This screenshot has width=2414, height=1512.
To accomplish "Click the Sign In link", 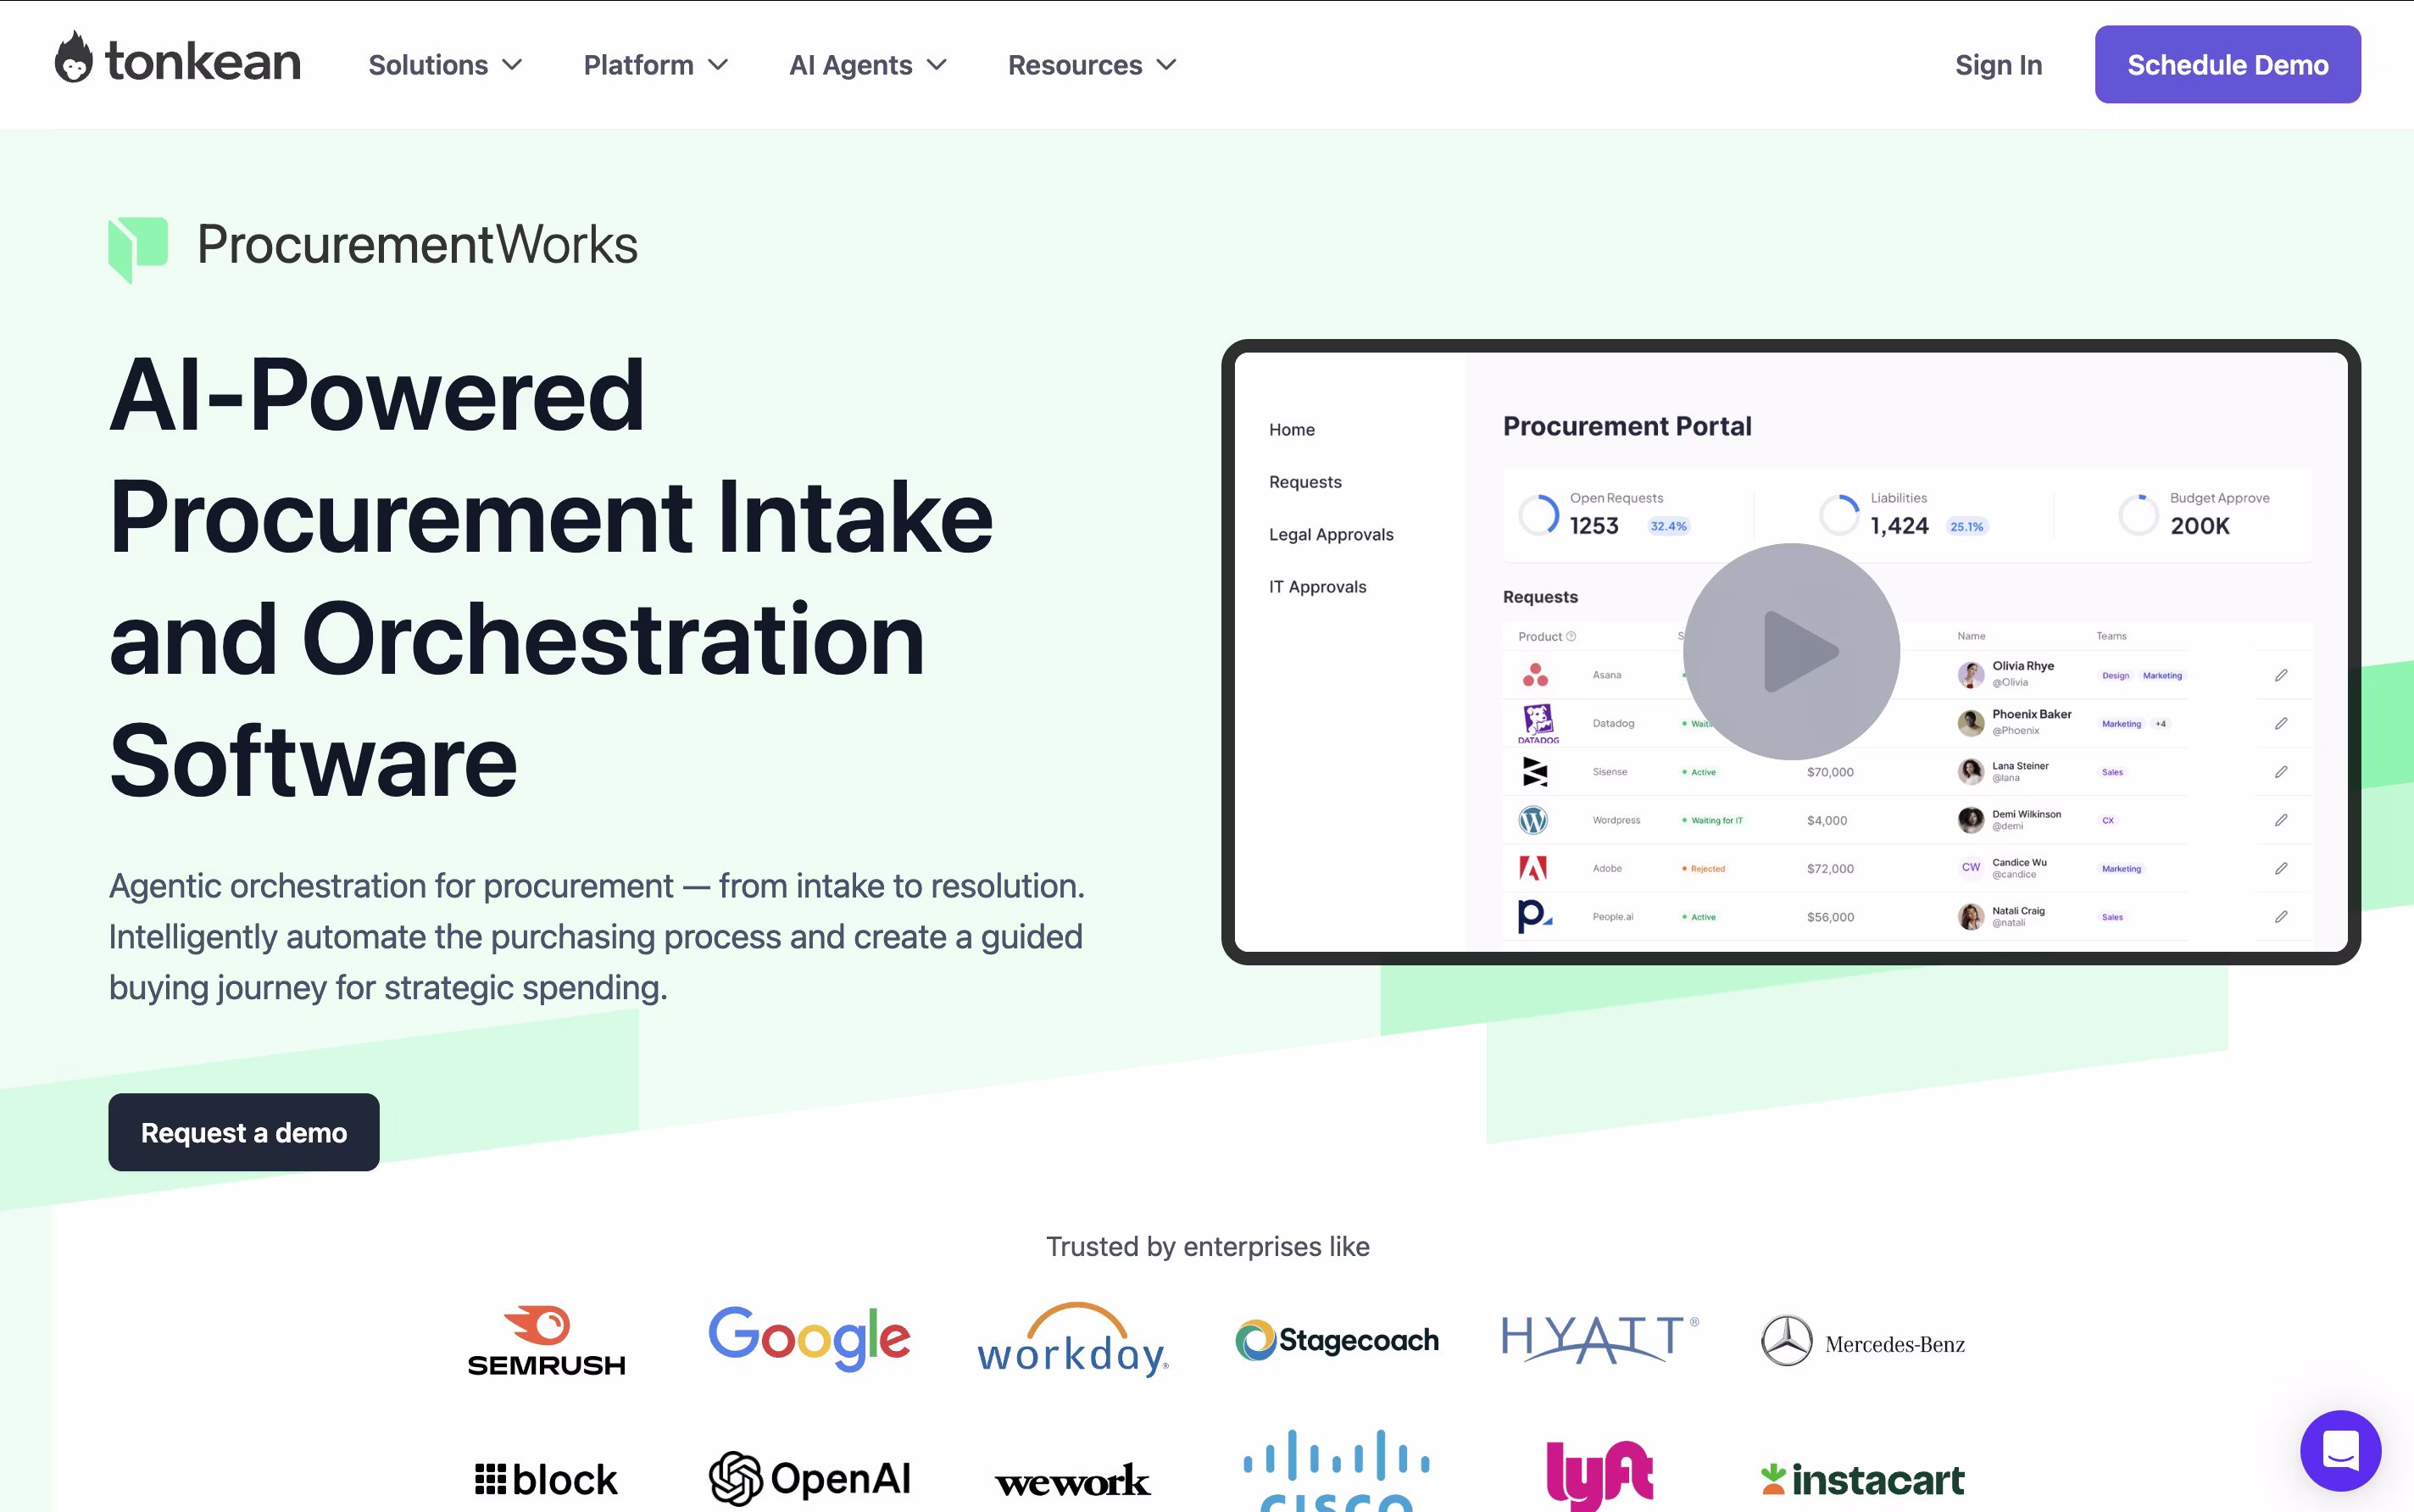I will click(1998, 65).
